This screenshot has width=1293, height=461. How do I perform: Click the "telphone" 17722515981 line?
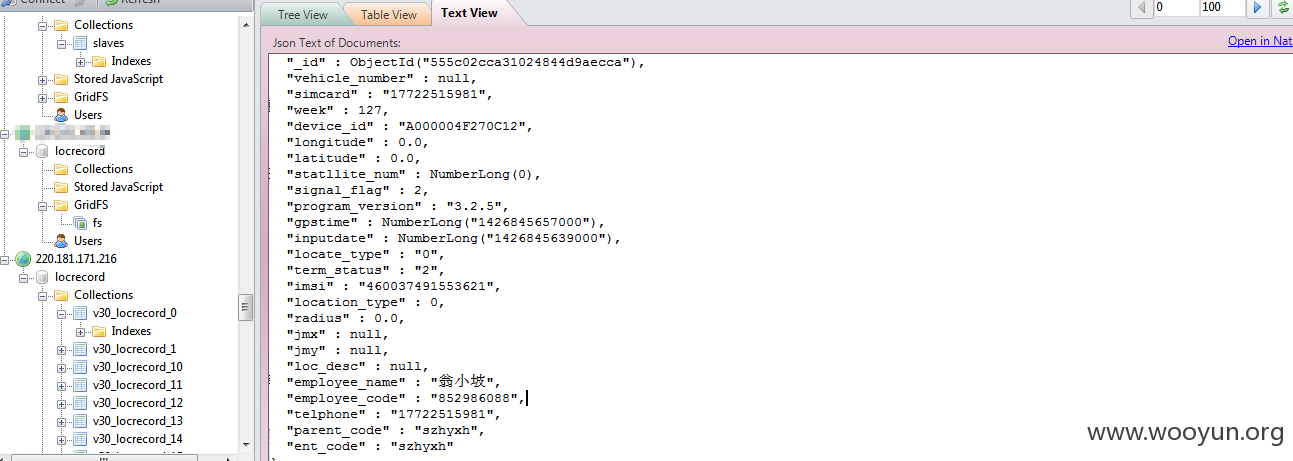coord(393,414)
